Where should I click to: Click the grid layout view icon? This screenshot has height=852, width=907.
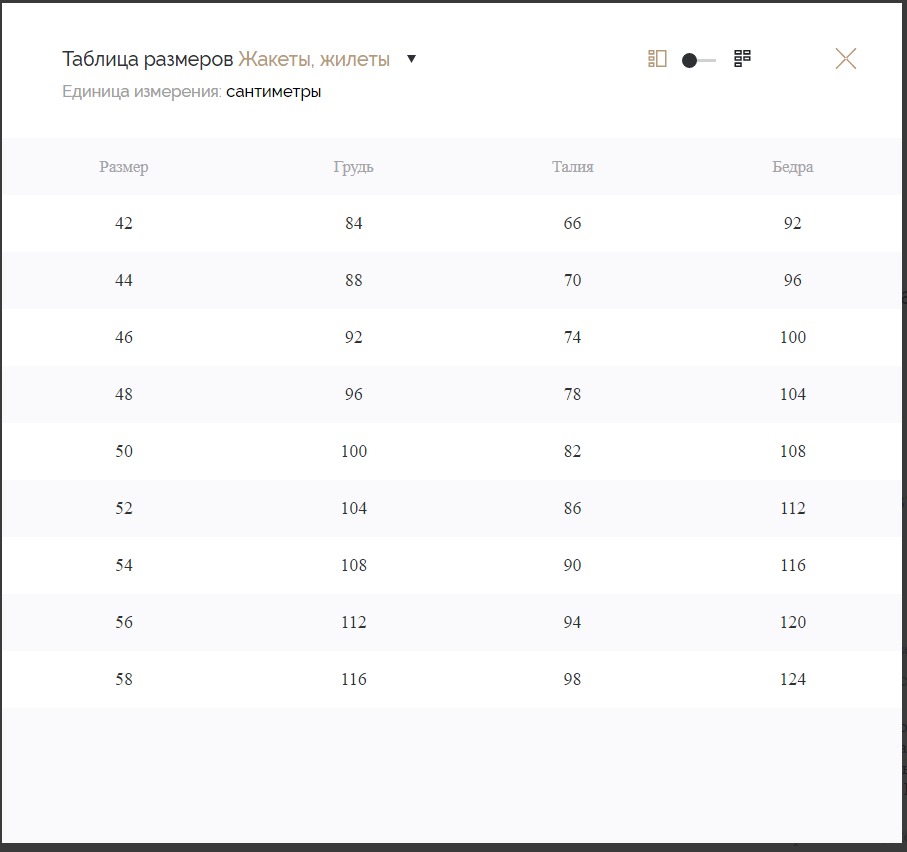click(742, 59)
